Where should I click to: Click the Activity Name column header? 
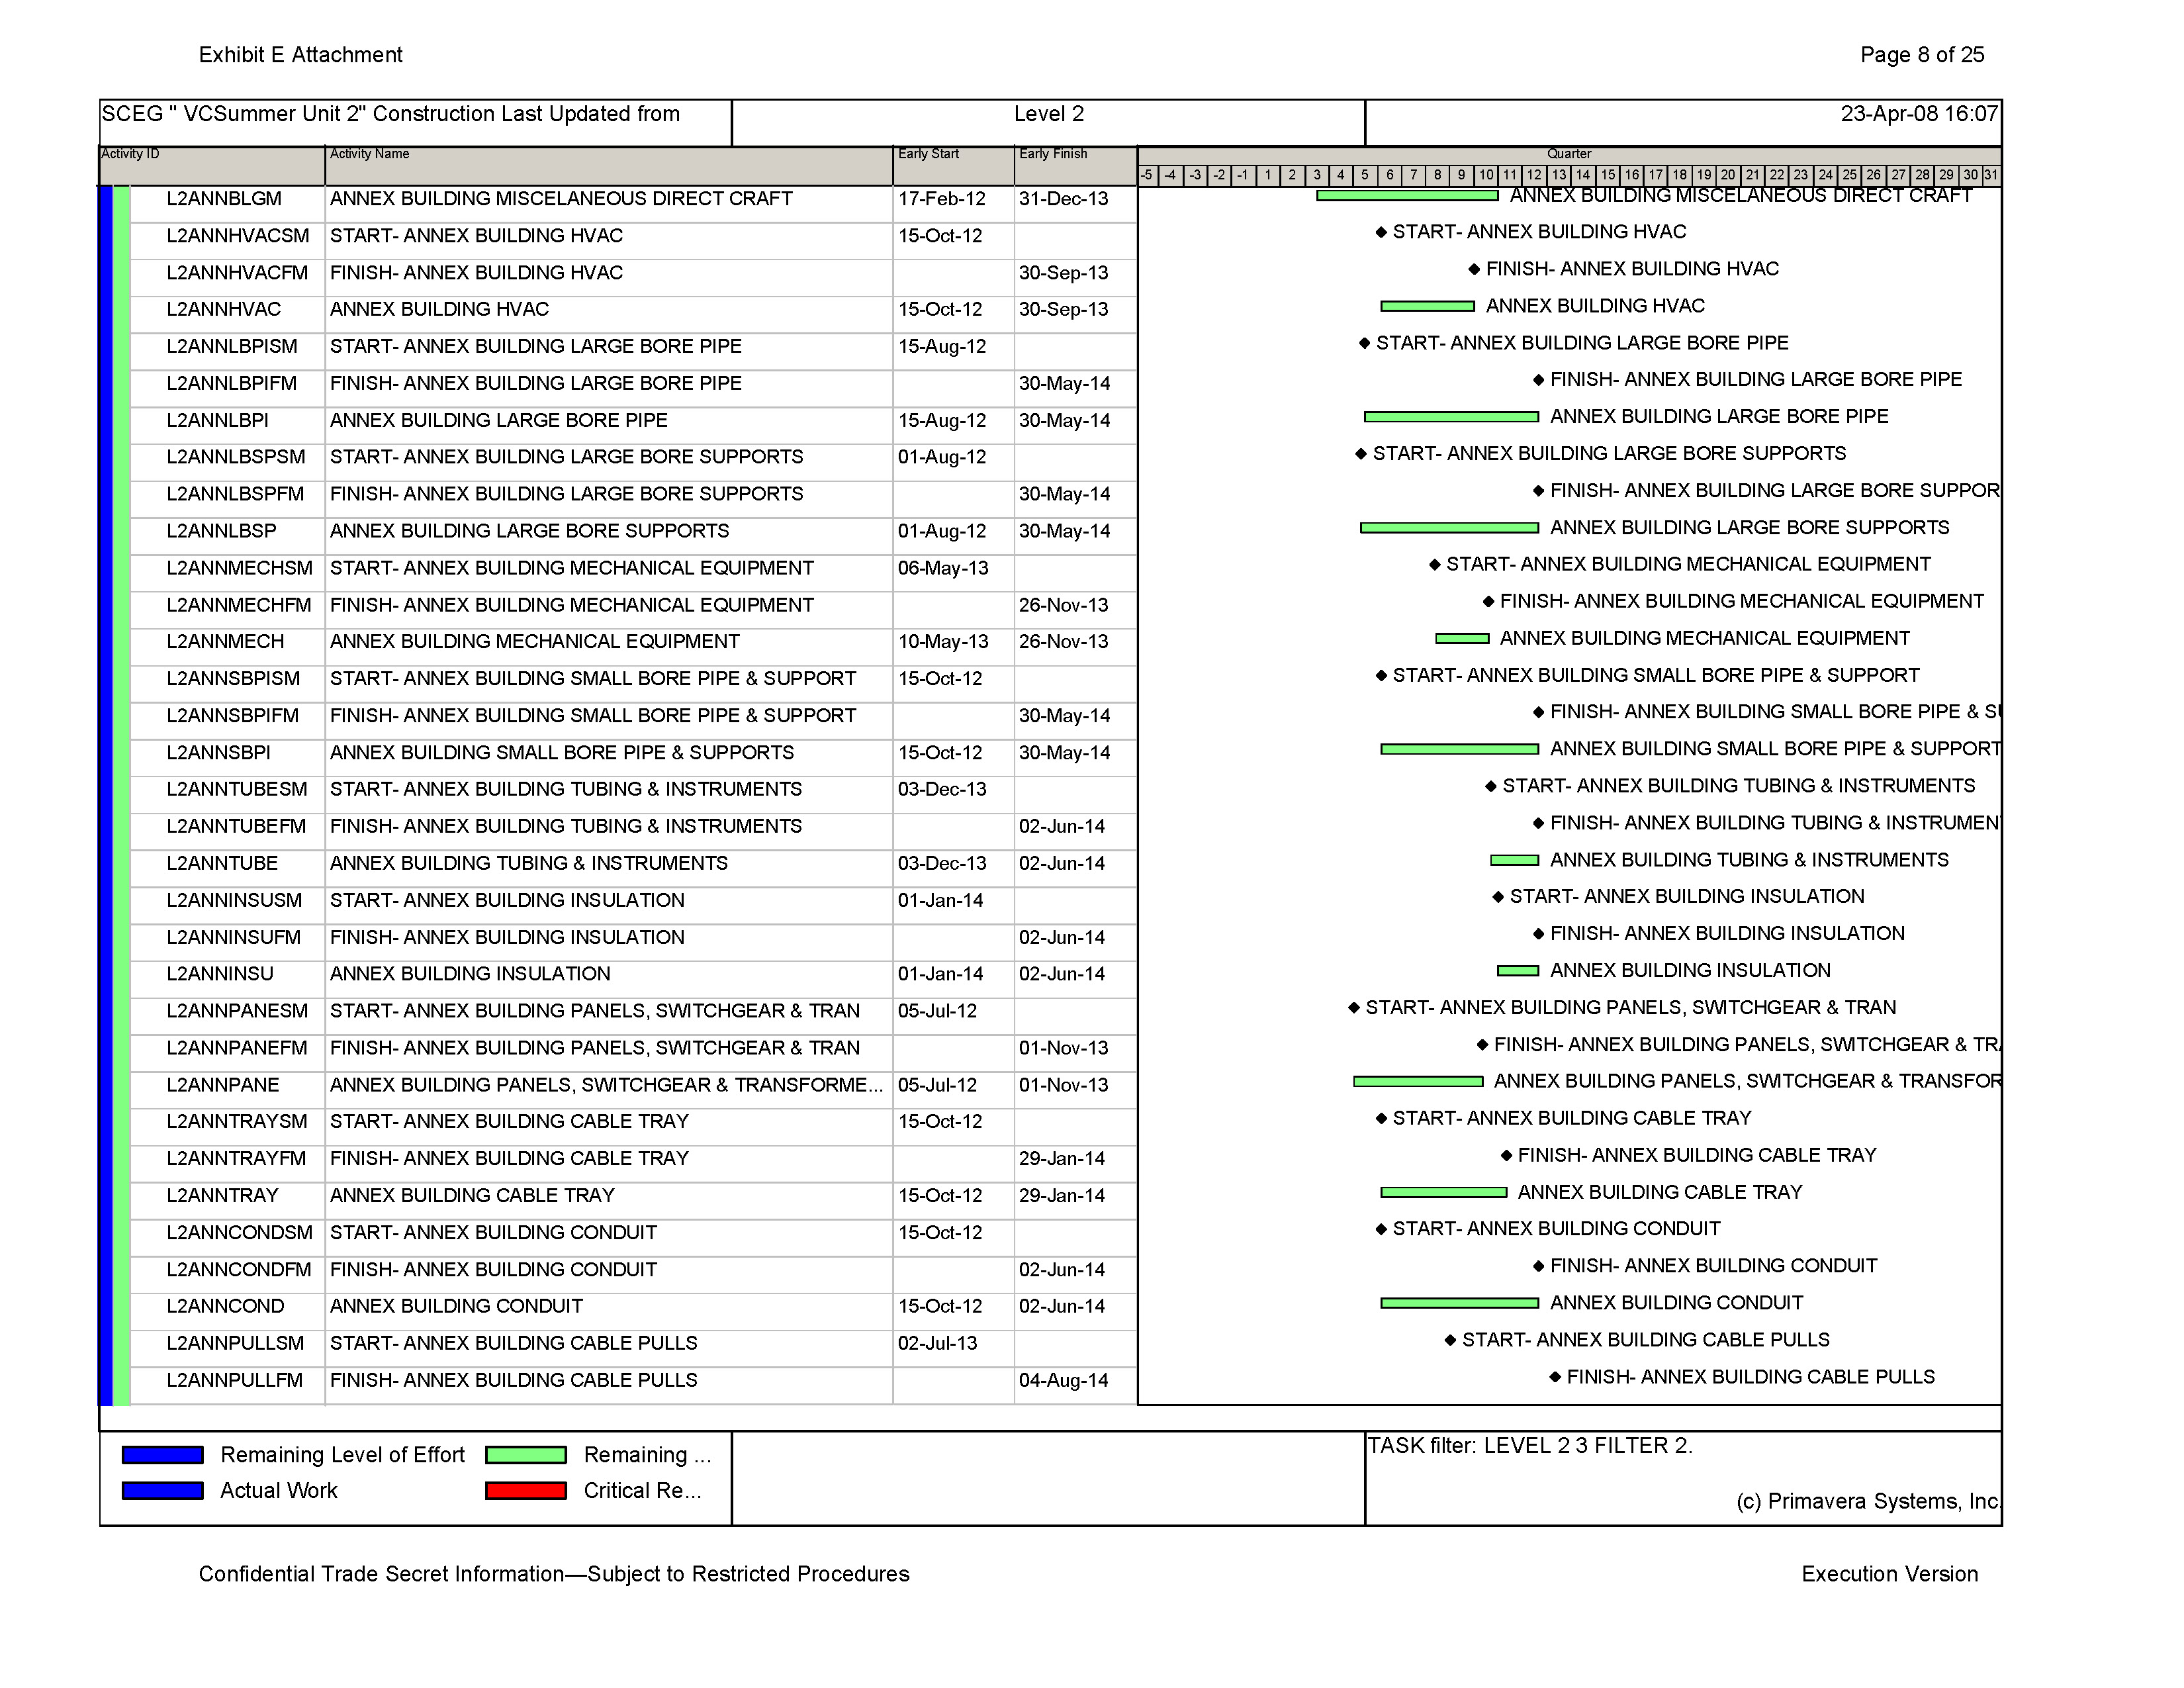[x=609, y=165]
